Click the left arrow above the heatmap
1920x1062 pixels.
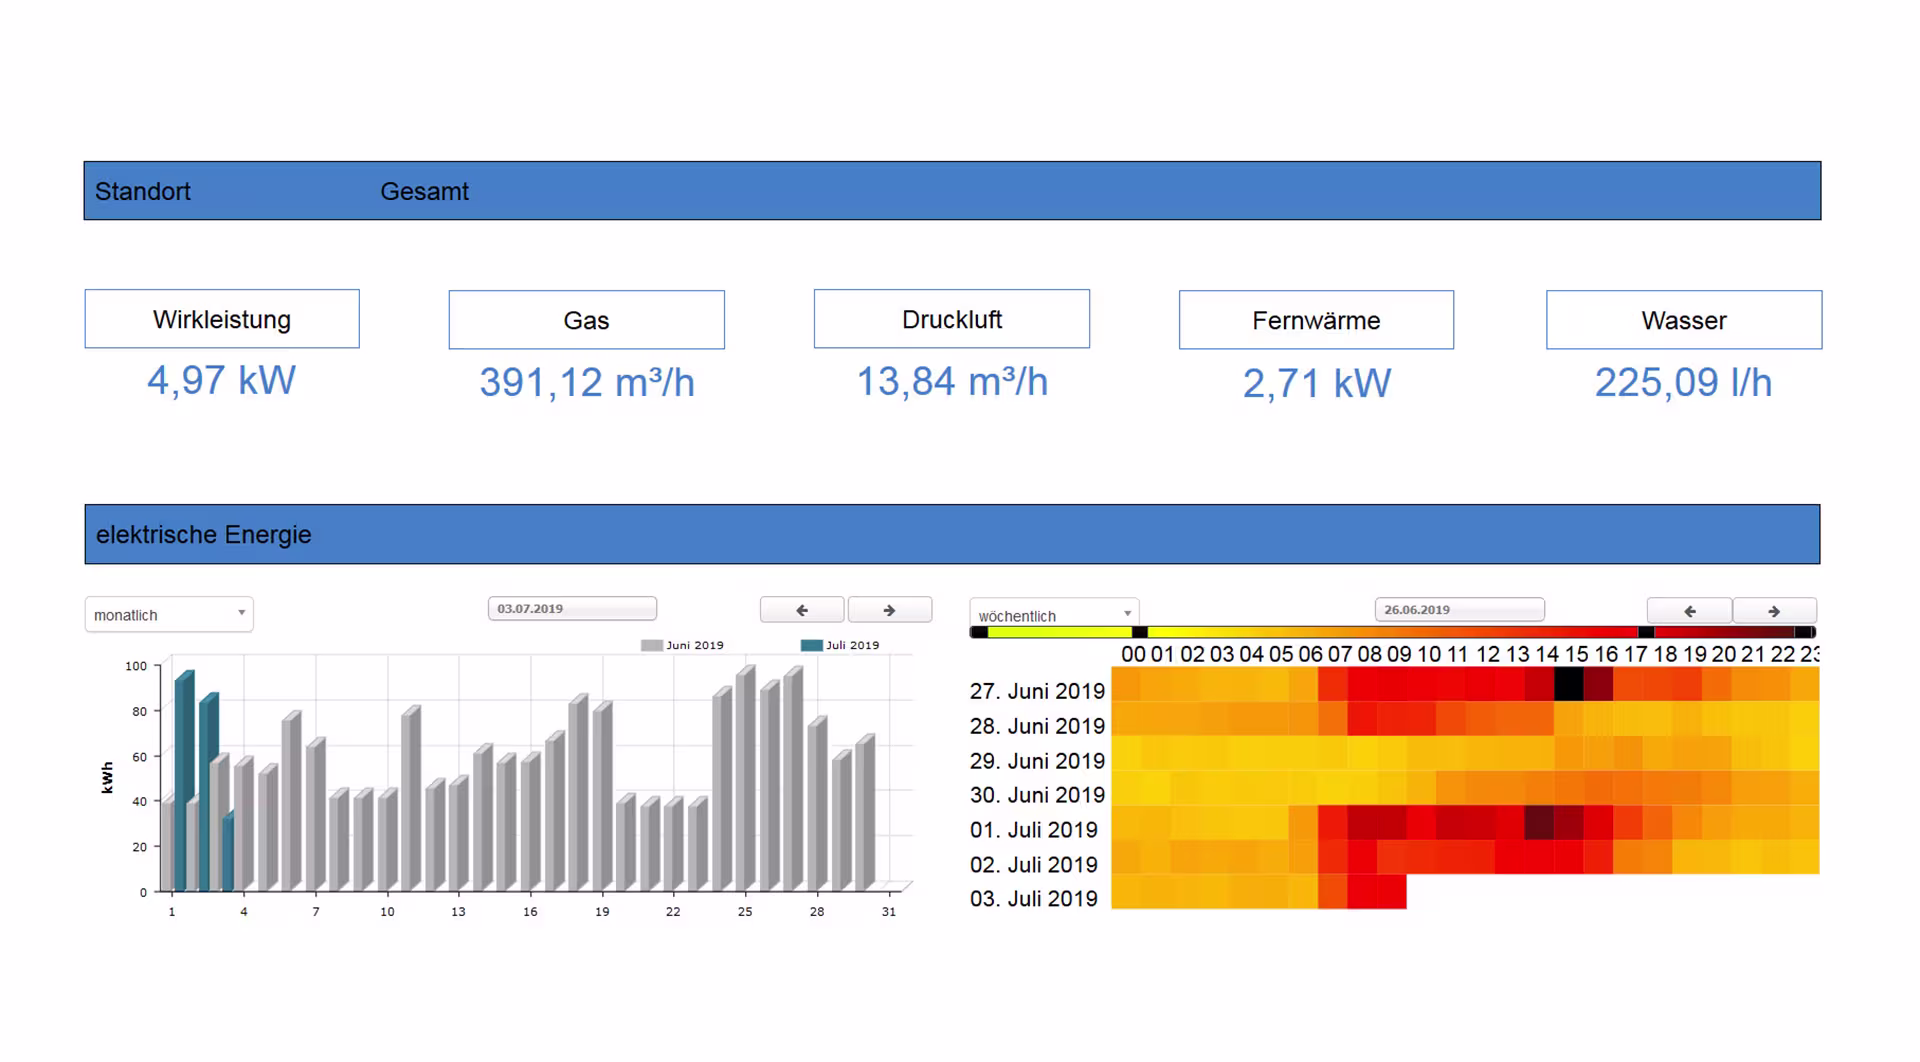[x=1688, y=609]
